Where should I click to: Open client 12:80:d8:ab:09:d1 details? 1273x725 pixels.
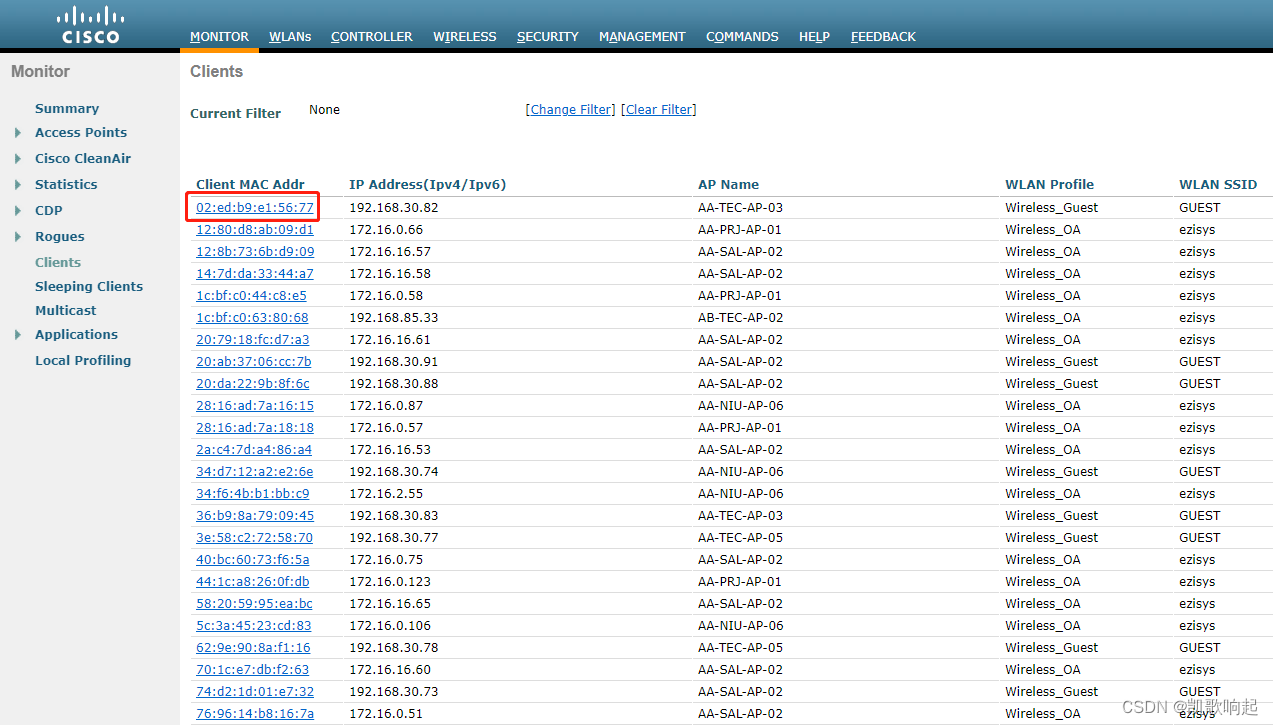pos(255,230)
